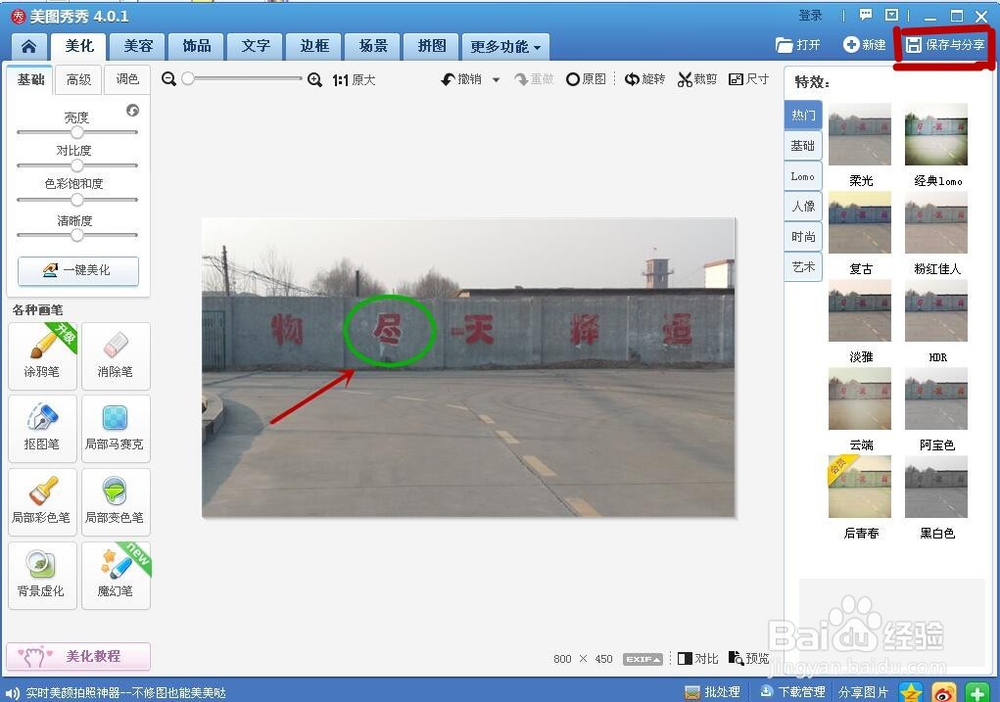The width and height of the screenshot is (1000, 702).
Task: Select the 艺术 effects category
Action: pos(803,267)
